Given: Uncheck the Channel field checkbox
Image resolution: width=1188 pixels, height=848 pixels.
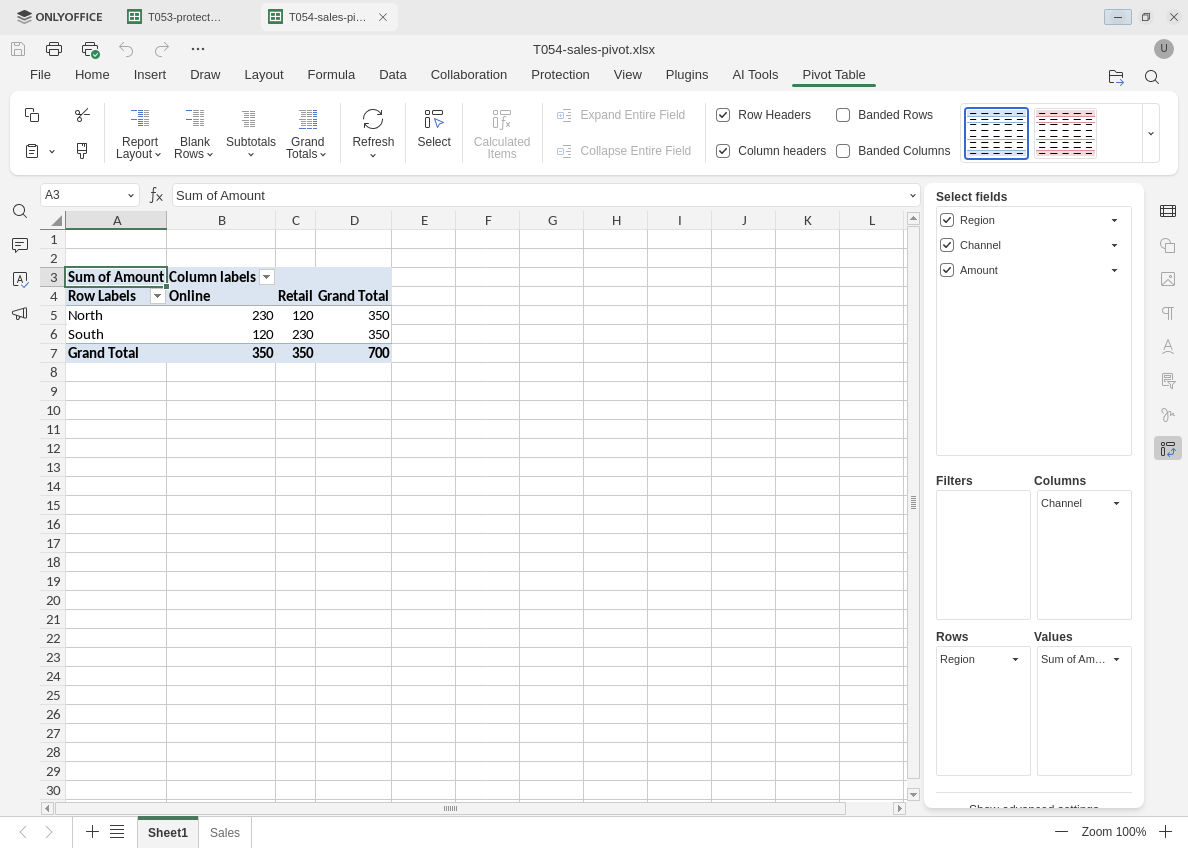Looking at the screenshot, I should 946,245.
